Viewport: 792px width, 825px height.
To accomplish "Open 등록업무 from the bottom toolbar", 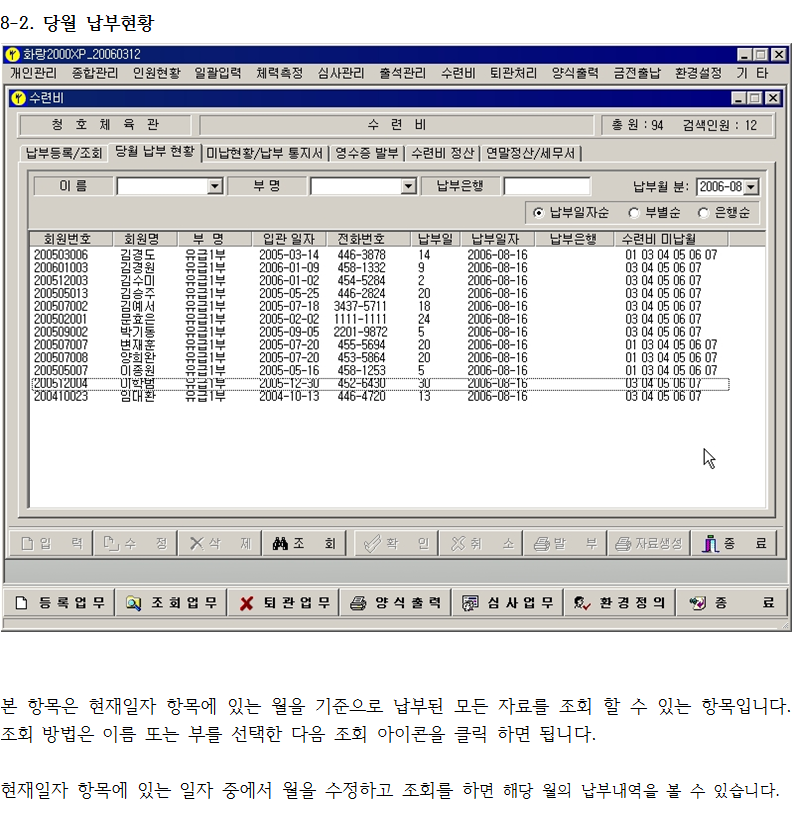I will pos(58,603).
